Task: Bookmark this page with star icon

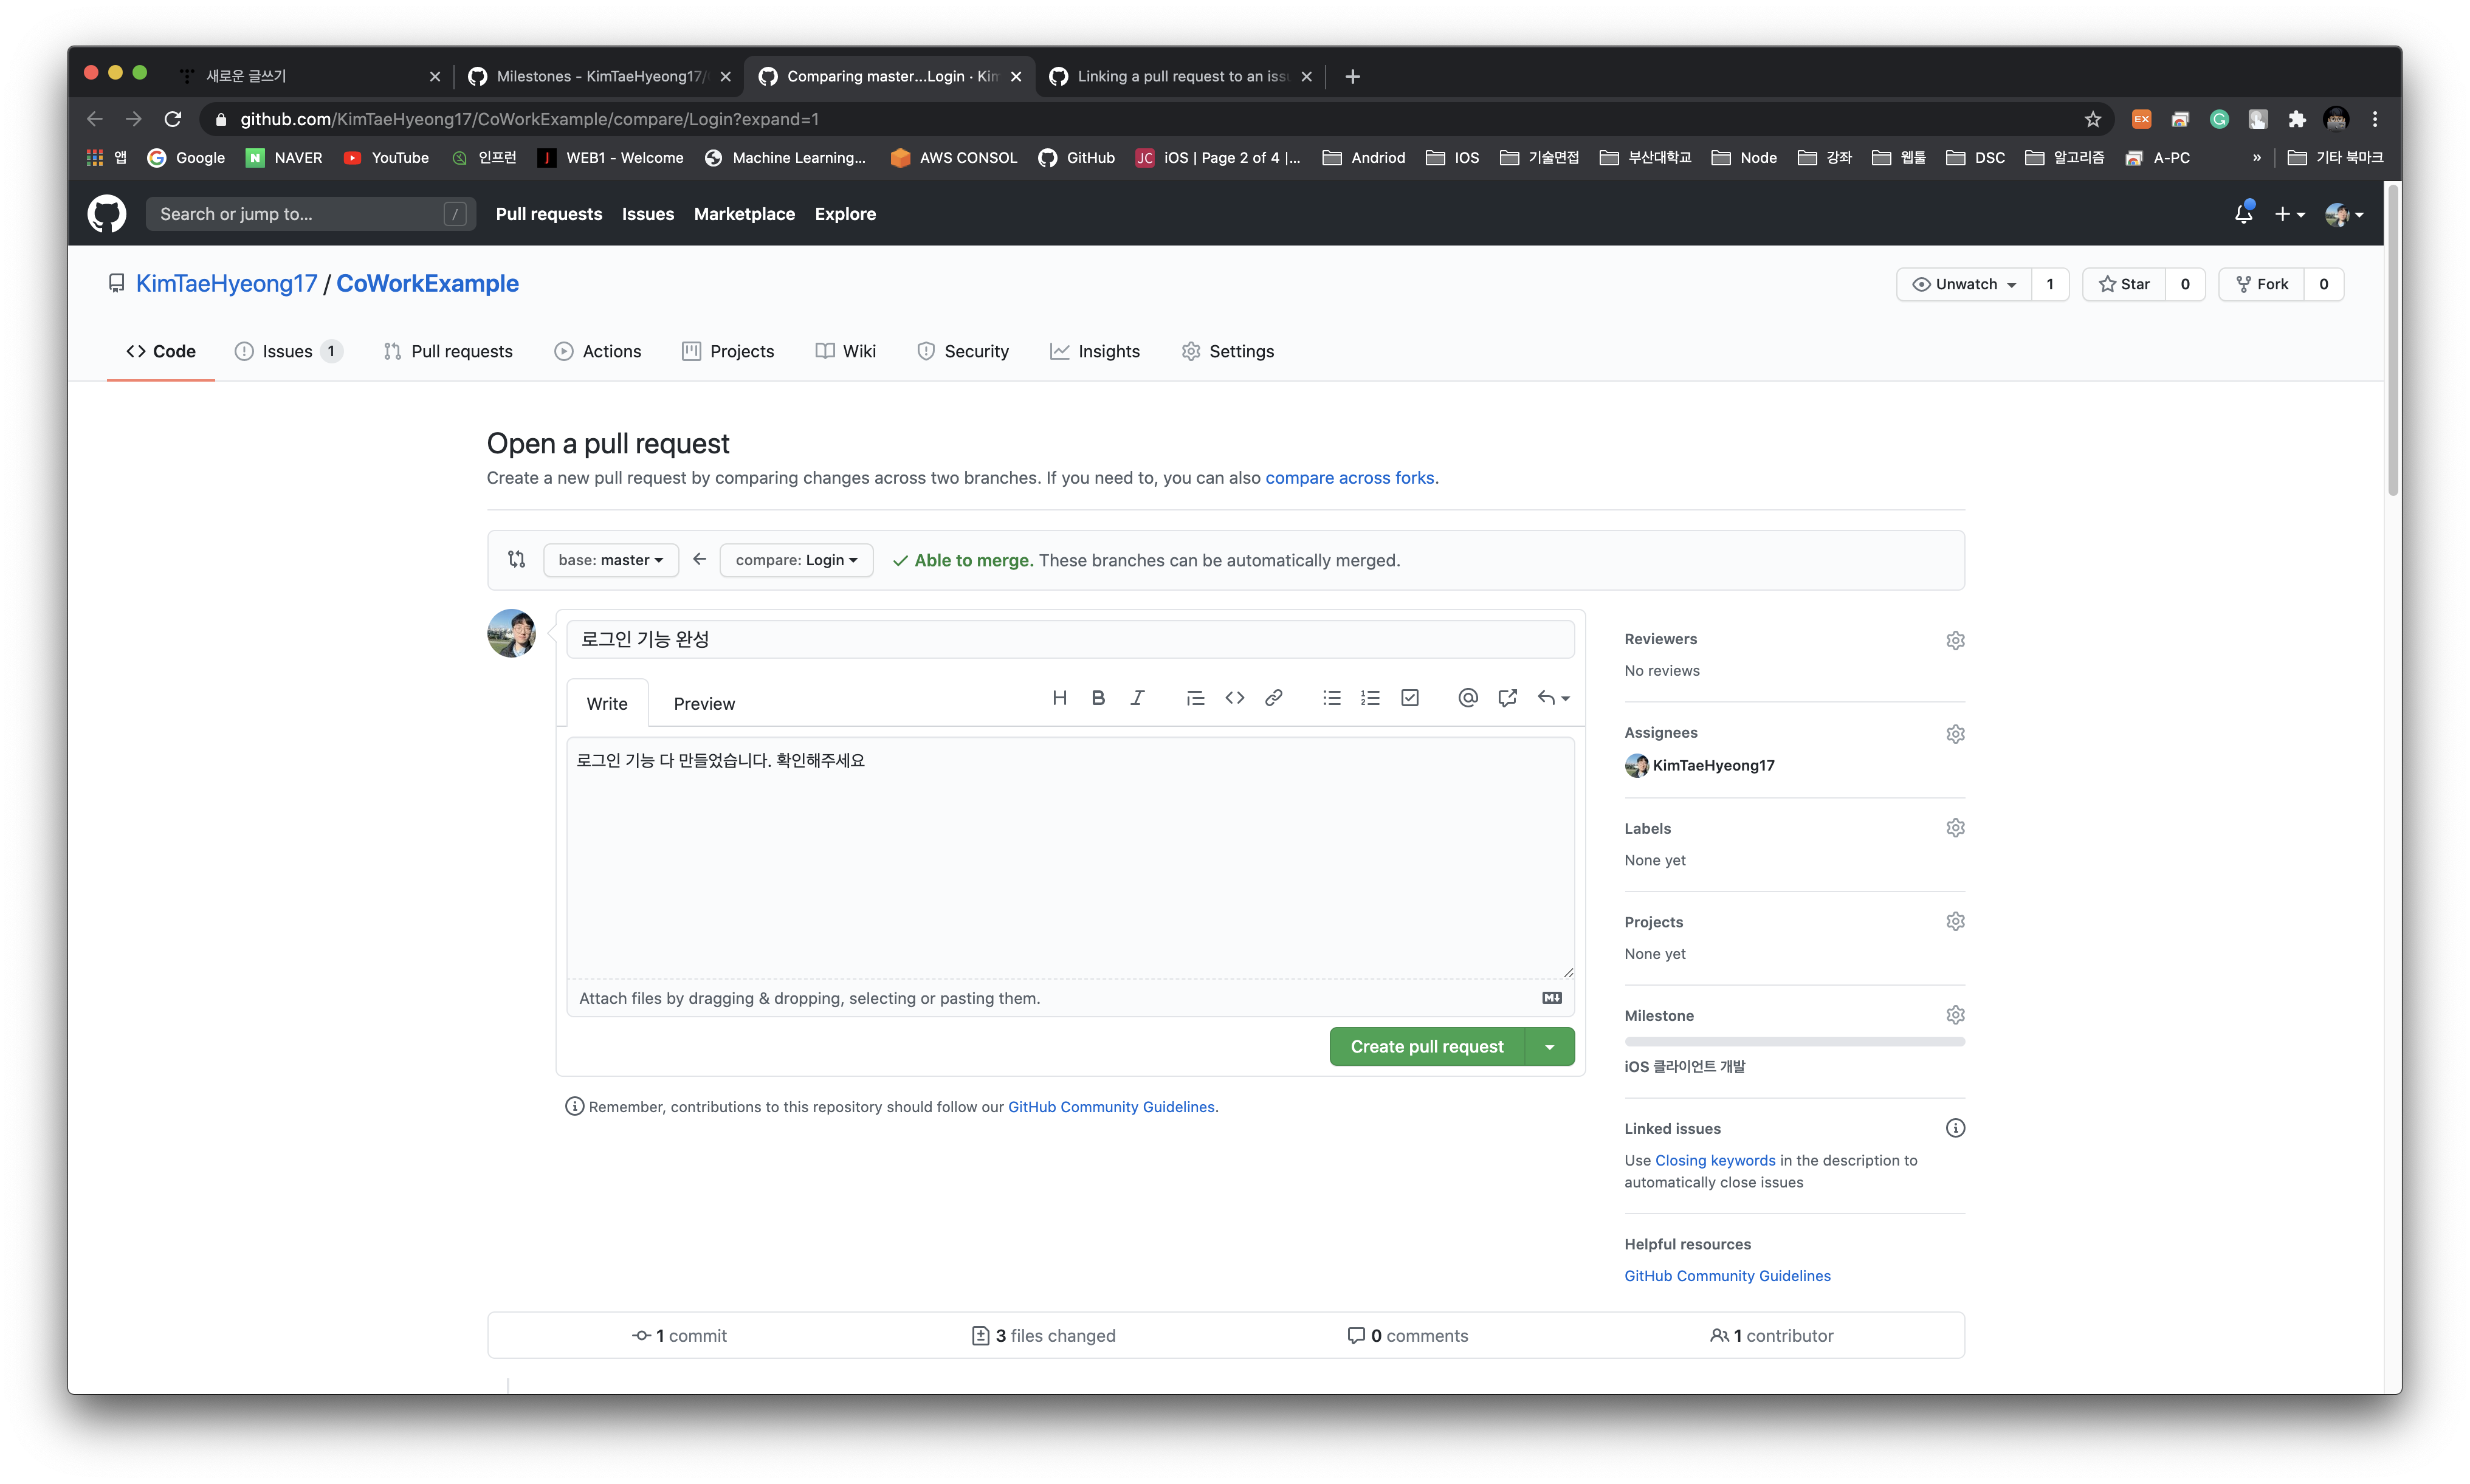Action: click(x=2092, y=119)
